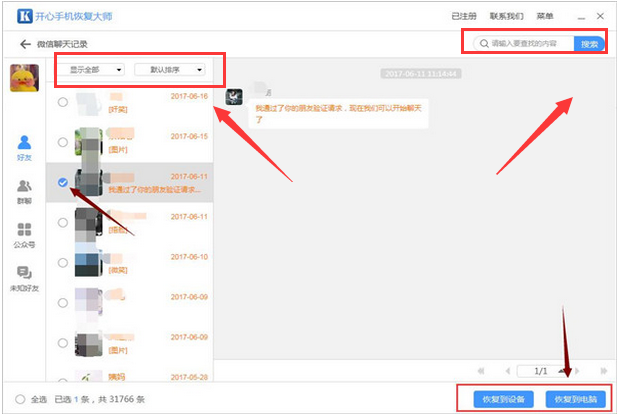This screenshot has width=626, height=414.
Task: Click the yellow duck profile avatar
Action: tap(24, 78)
